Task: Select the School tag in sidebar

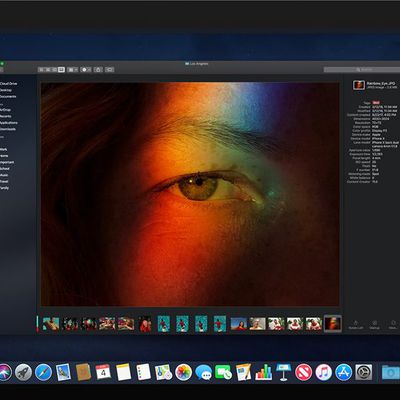Action: [x=5, y=169]
